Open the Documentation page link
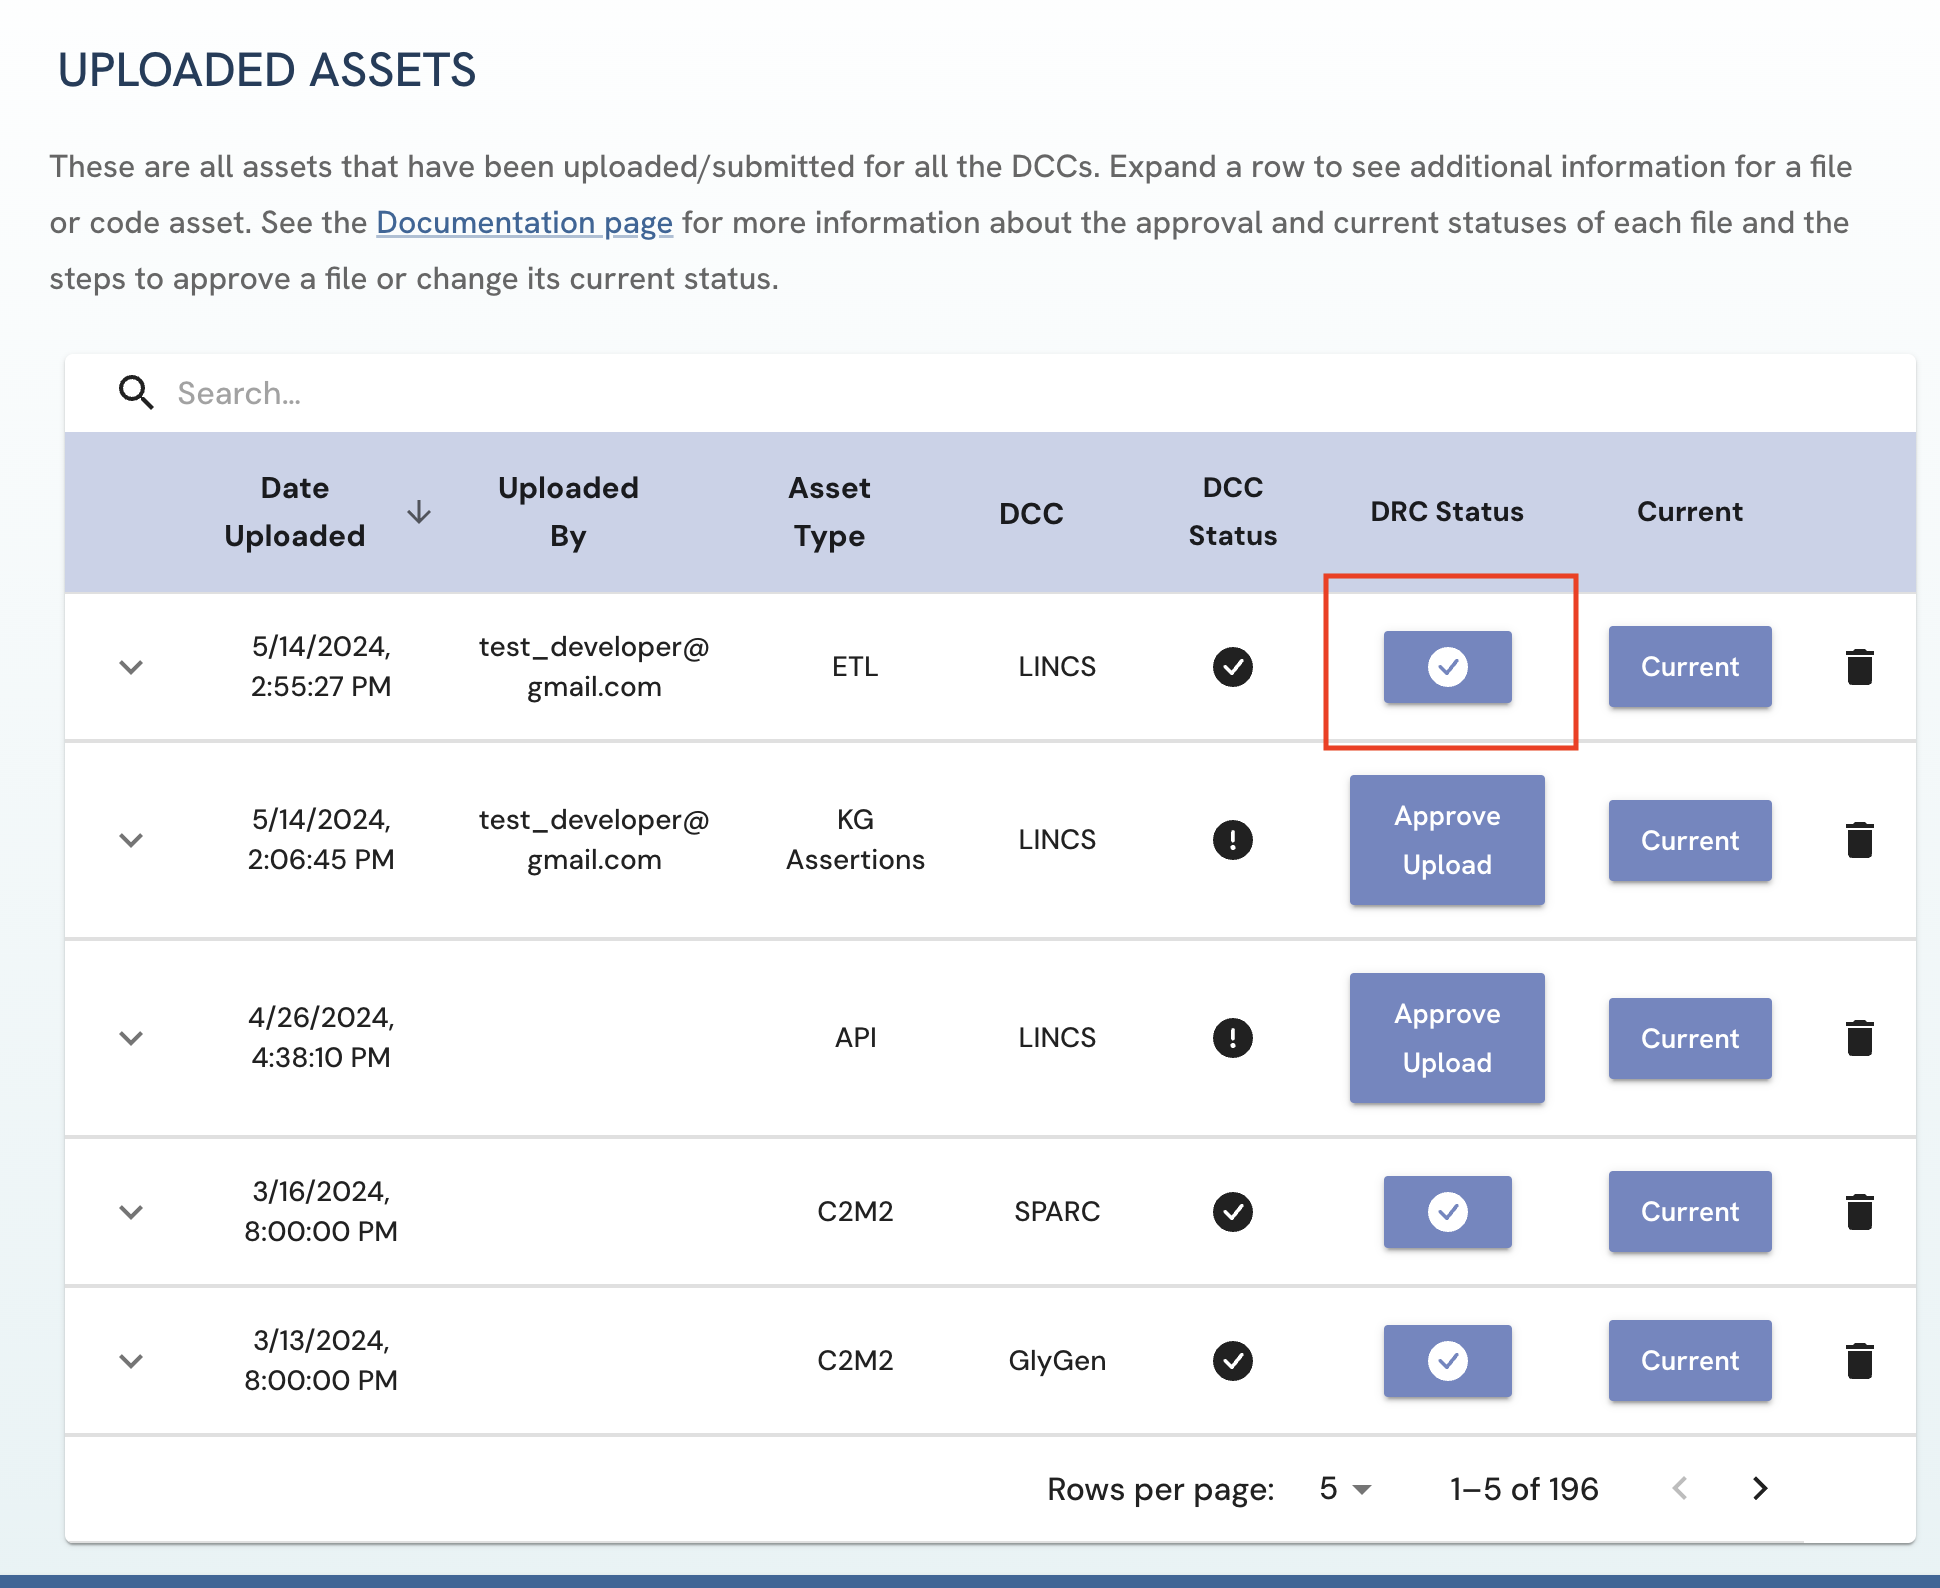The image size is (1940, 1588). point(524,222)
